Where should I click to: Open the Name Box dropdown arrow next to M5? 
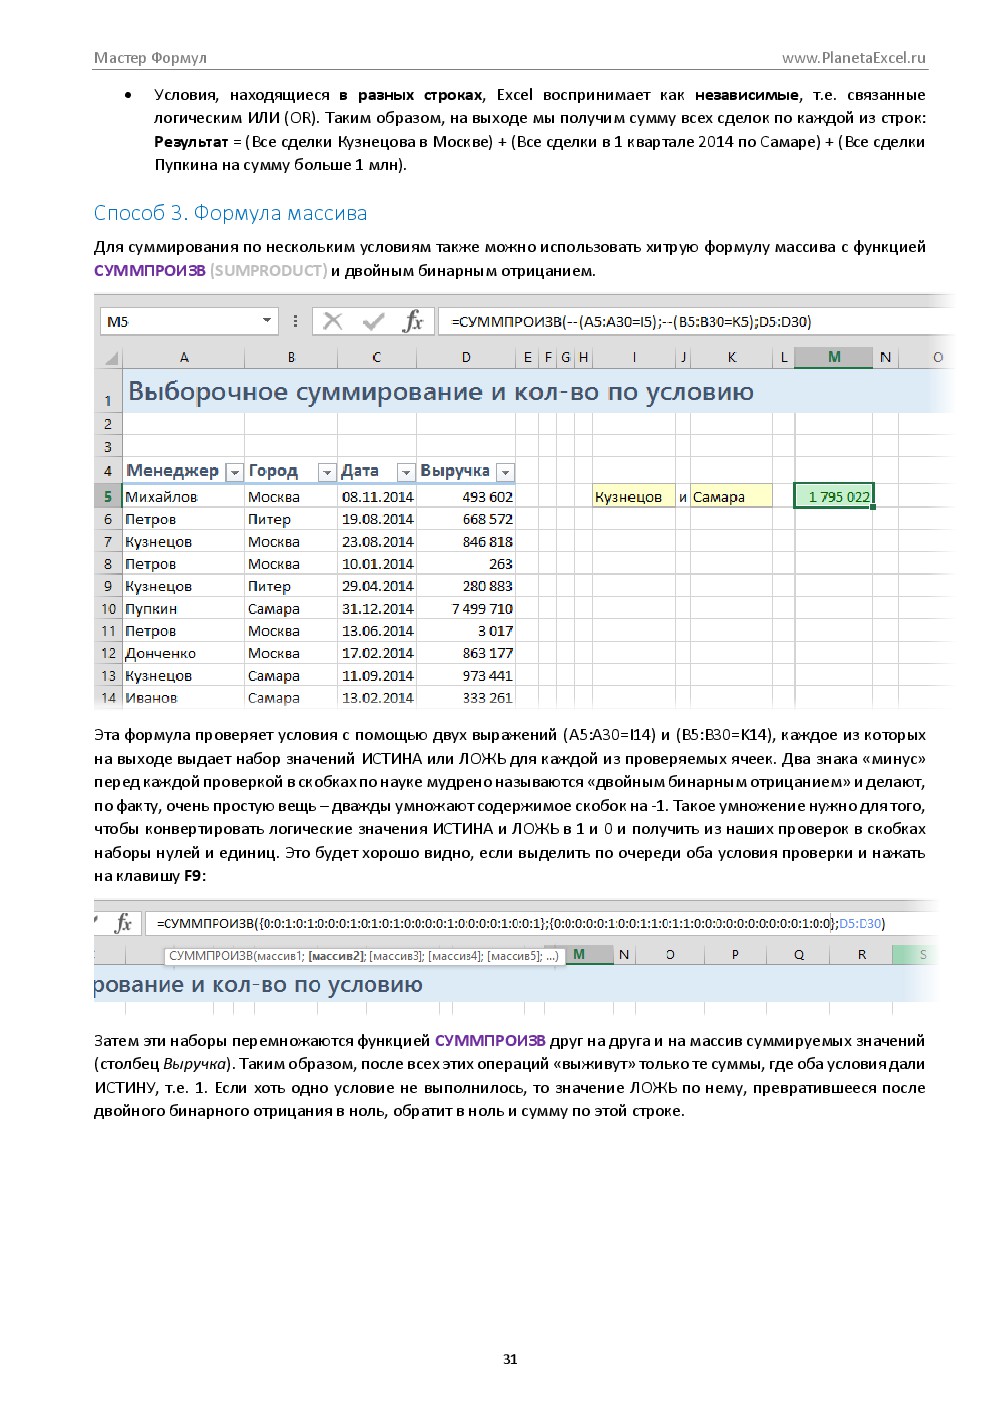point(267,321)
